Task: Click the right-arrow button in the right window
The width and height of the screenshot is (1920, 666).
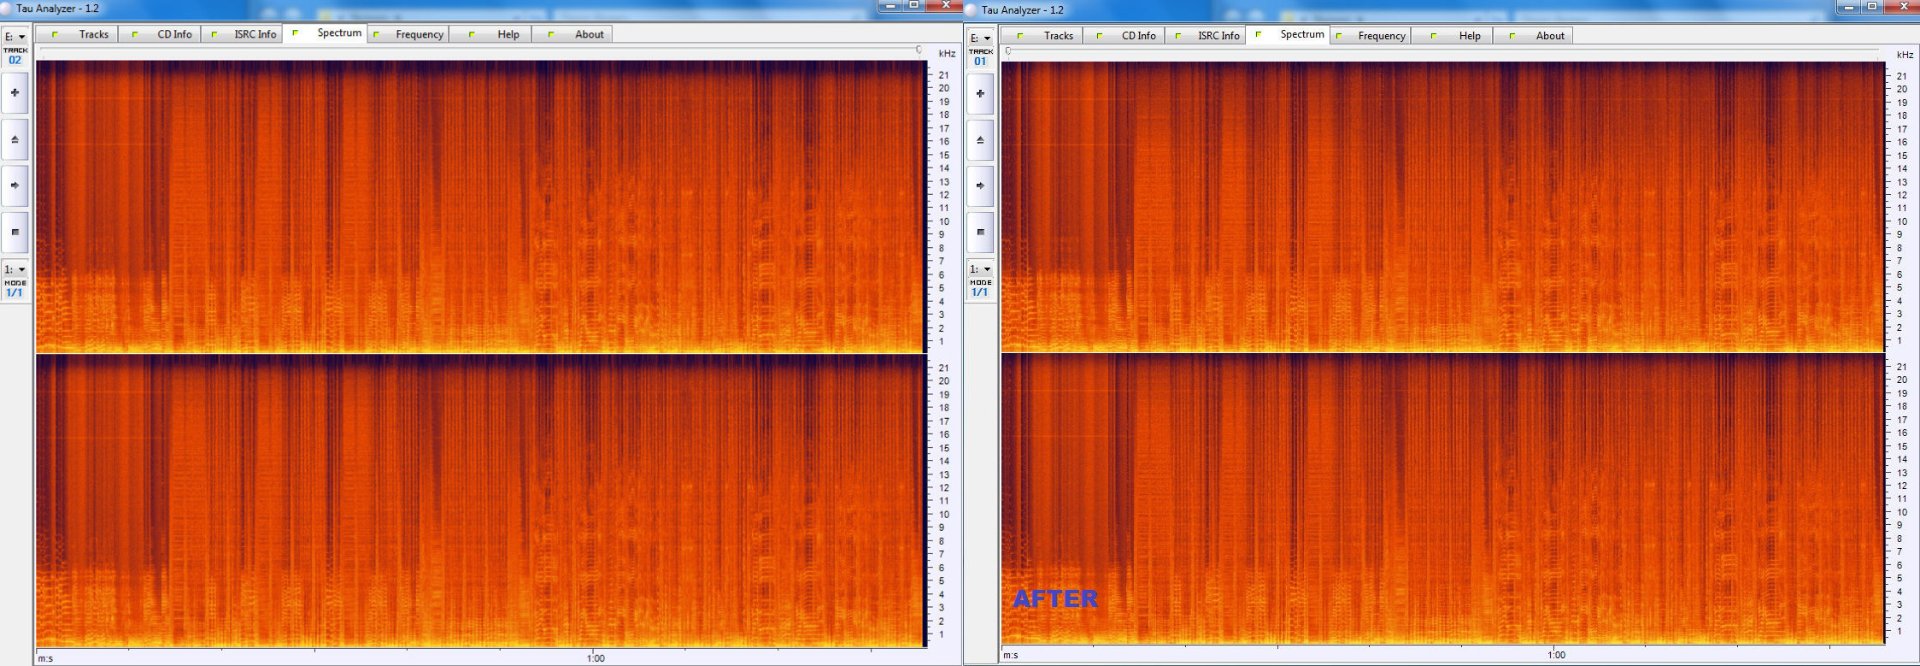Action: (980, 186)
